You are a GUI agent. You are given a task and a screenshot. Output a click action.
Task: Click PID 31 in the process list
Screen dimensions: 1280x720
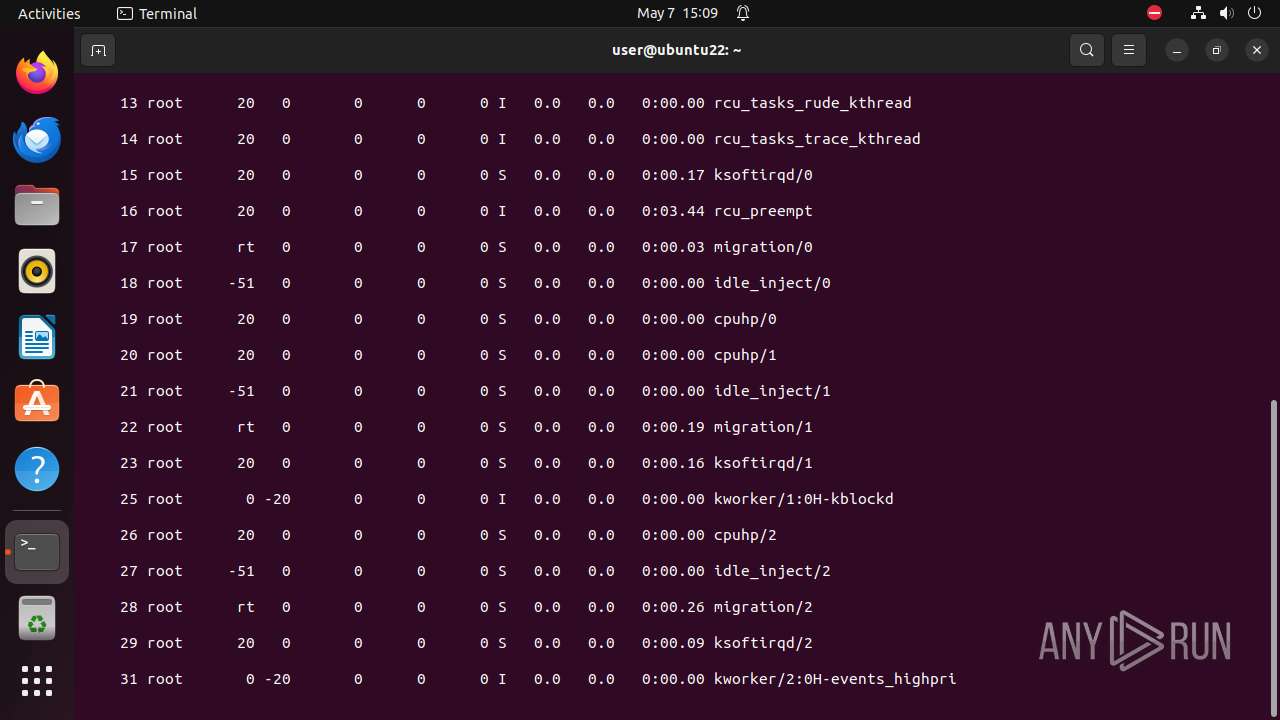[x=129, y=679]
